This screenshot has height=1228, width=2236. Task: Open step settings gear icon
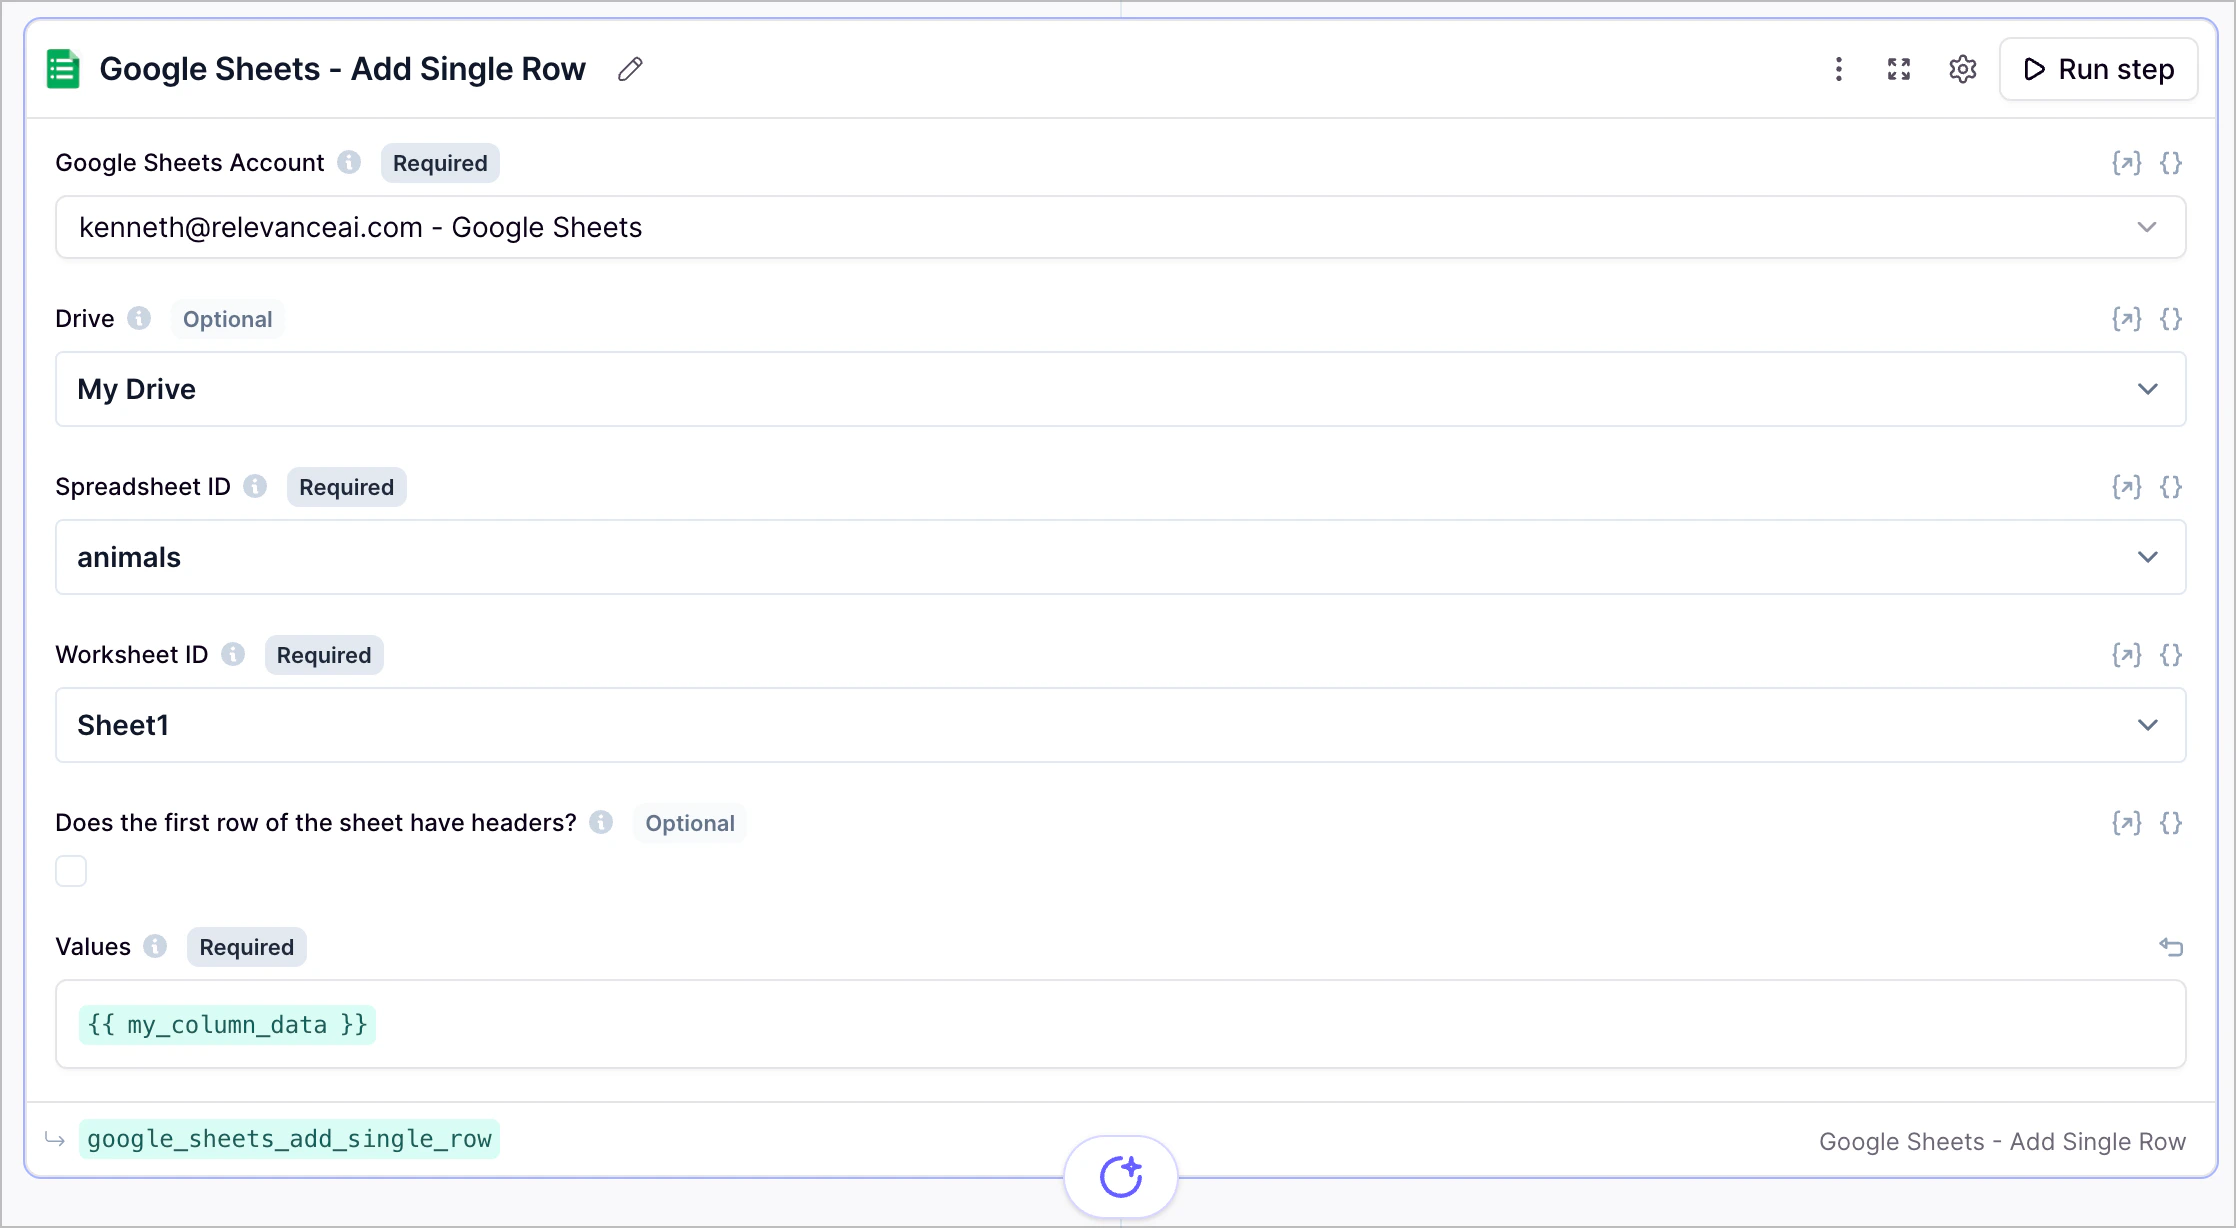pos(1962,69)
